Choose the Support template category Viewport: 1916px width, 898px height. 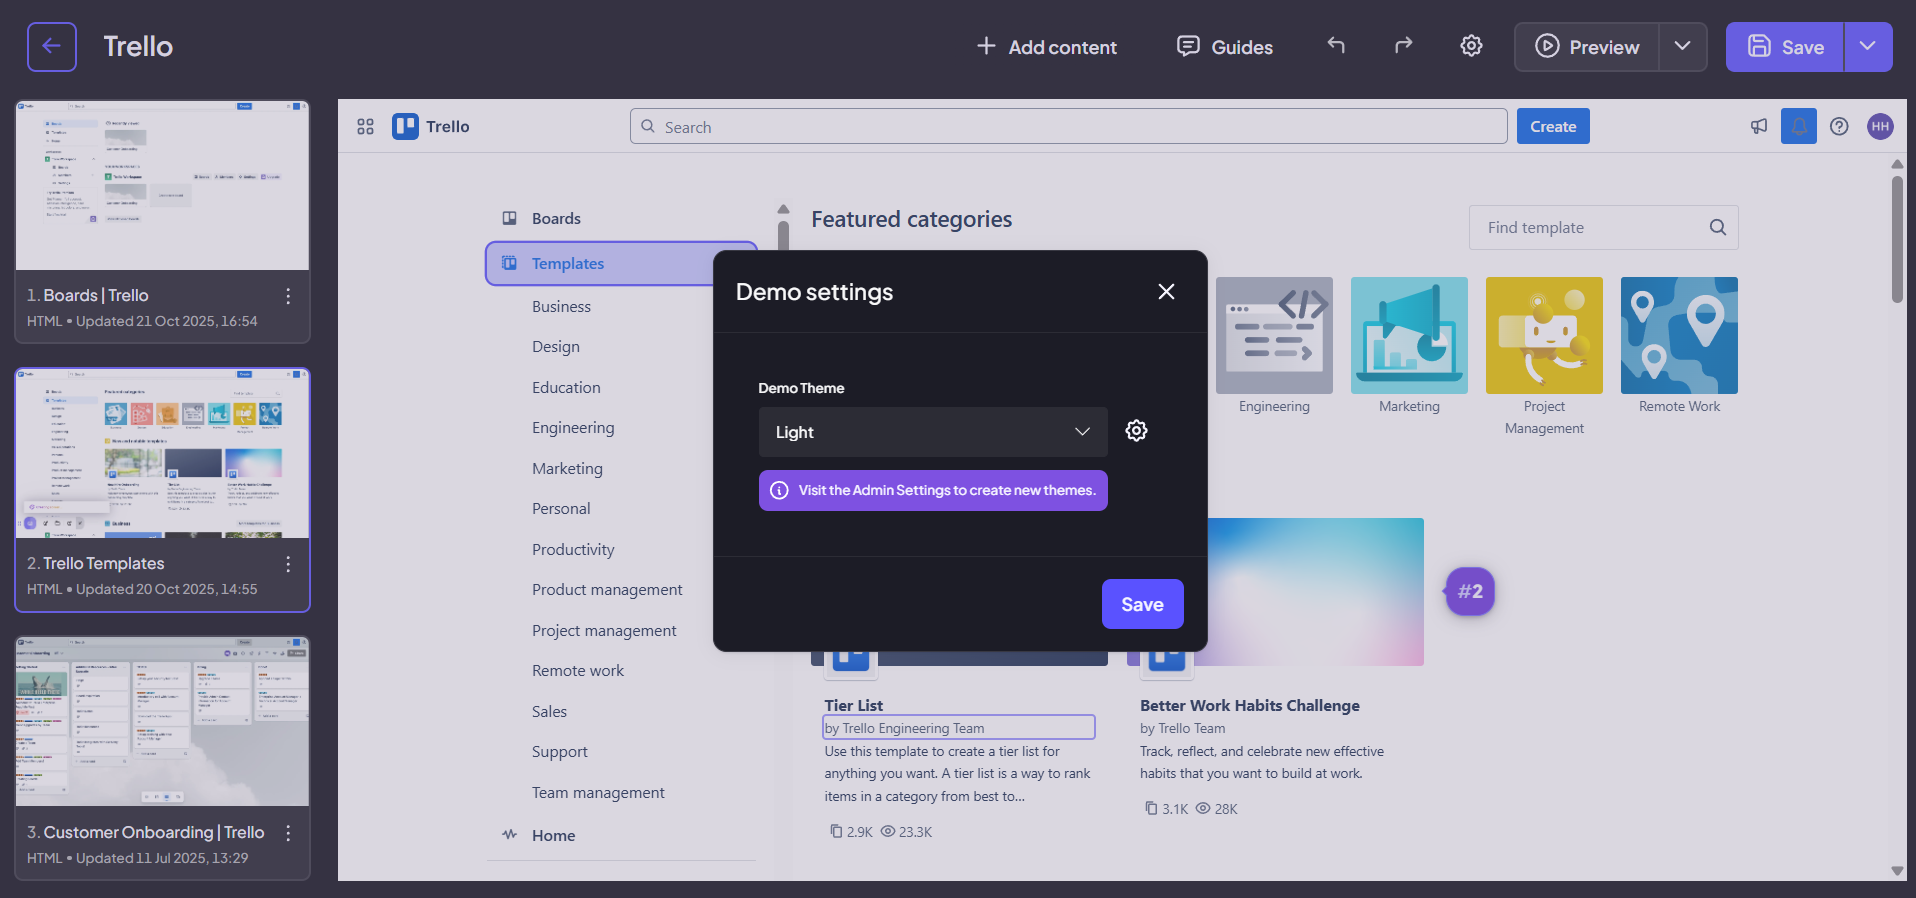(x=560, y=752)
